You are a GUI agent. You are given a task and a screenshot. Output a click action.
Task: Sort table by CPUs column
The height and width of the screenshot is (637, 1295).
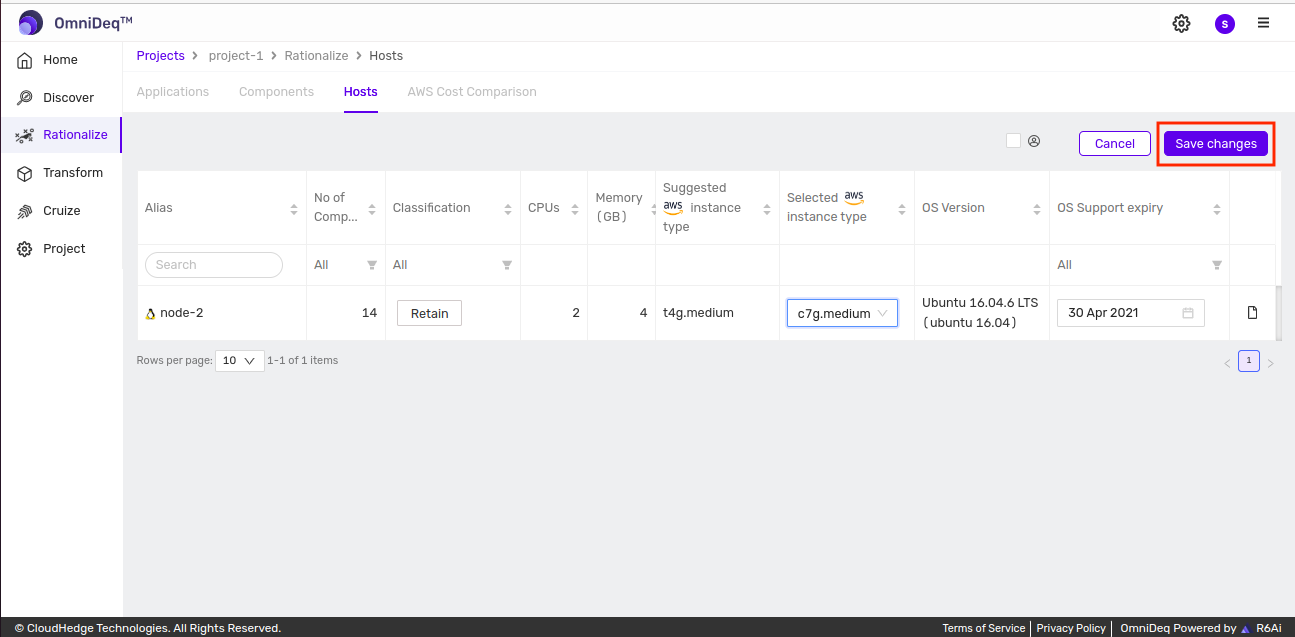point(575,209)
